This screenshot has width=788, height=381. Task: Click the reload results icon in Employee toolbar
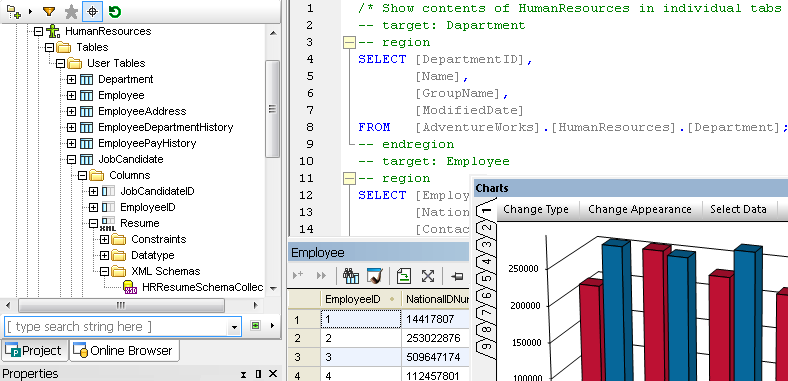[x=404, y=275]
